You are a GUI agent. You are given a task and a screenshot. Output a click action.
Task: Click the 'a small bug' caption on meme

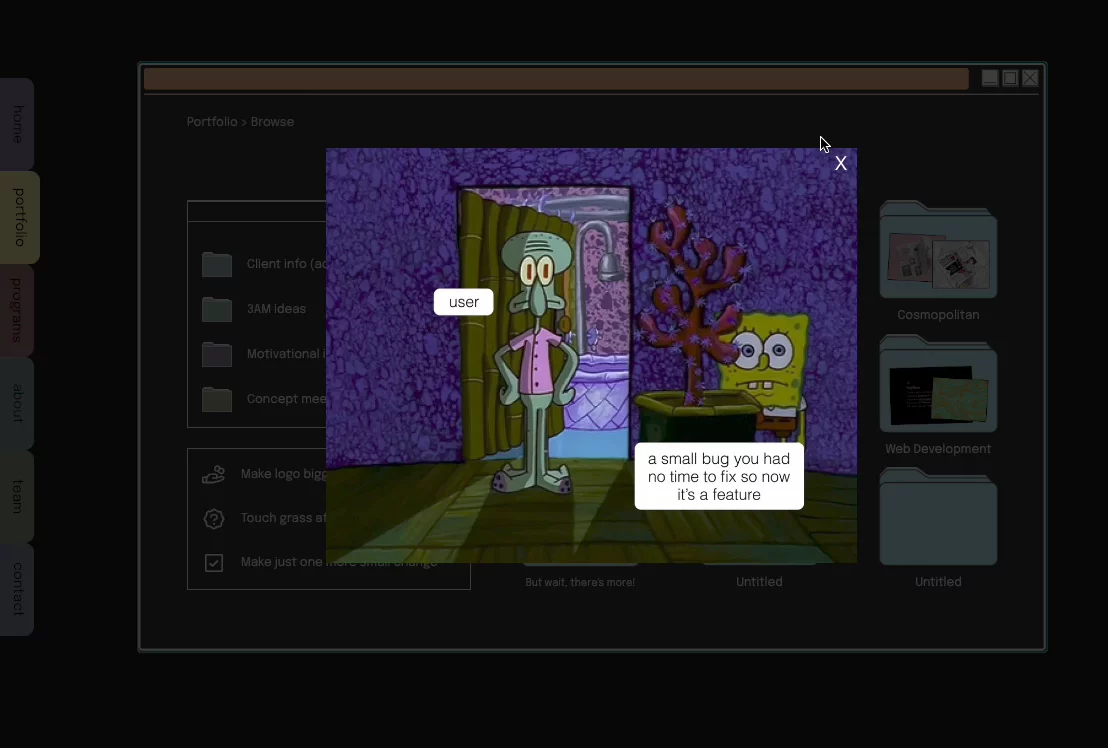point(719,477)
